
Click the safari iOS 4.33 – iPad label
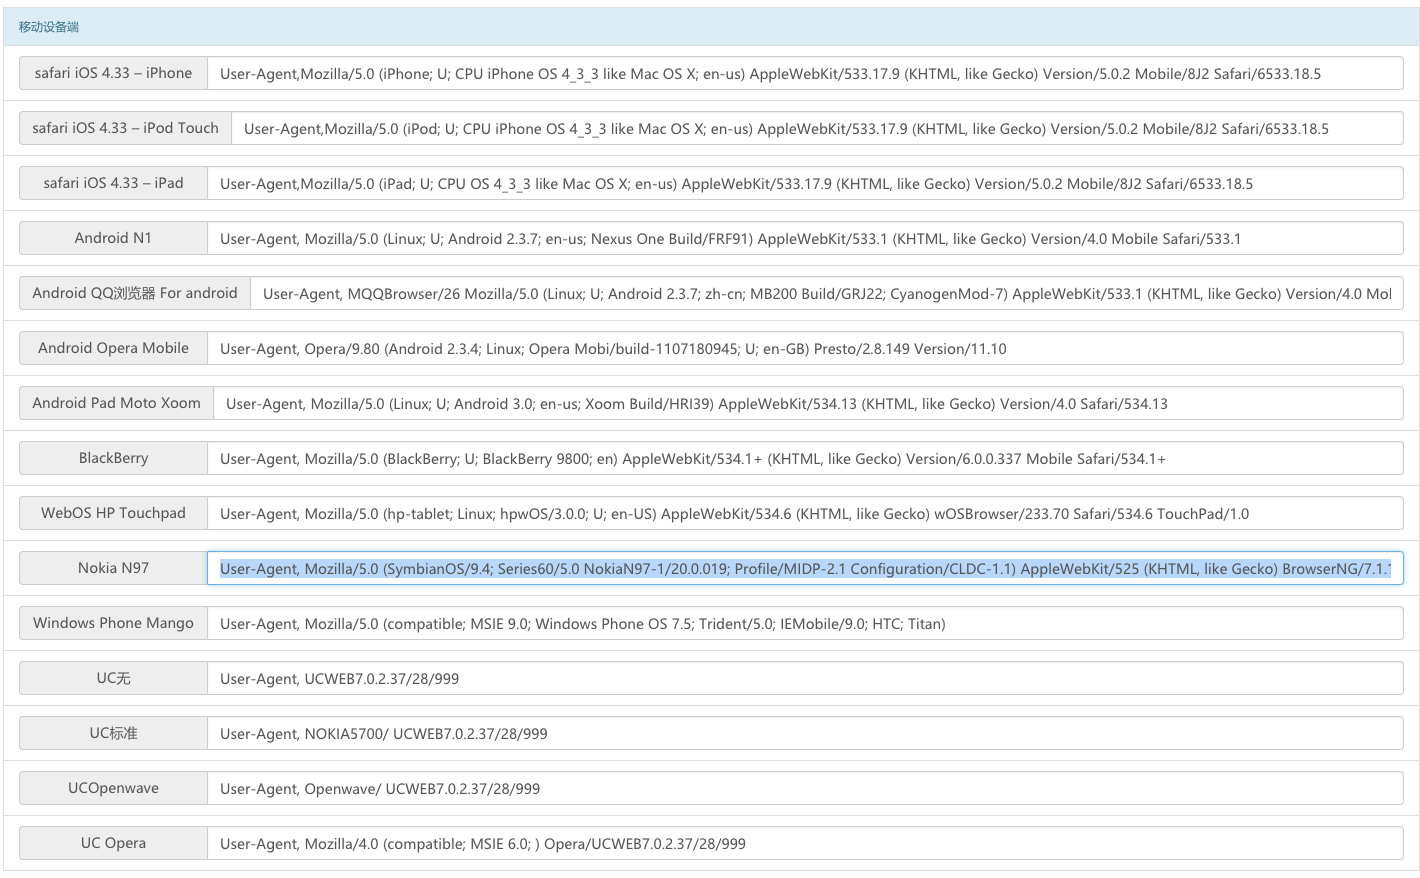click(x=113, y=183)
